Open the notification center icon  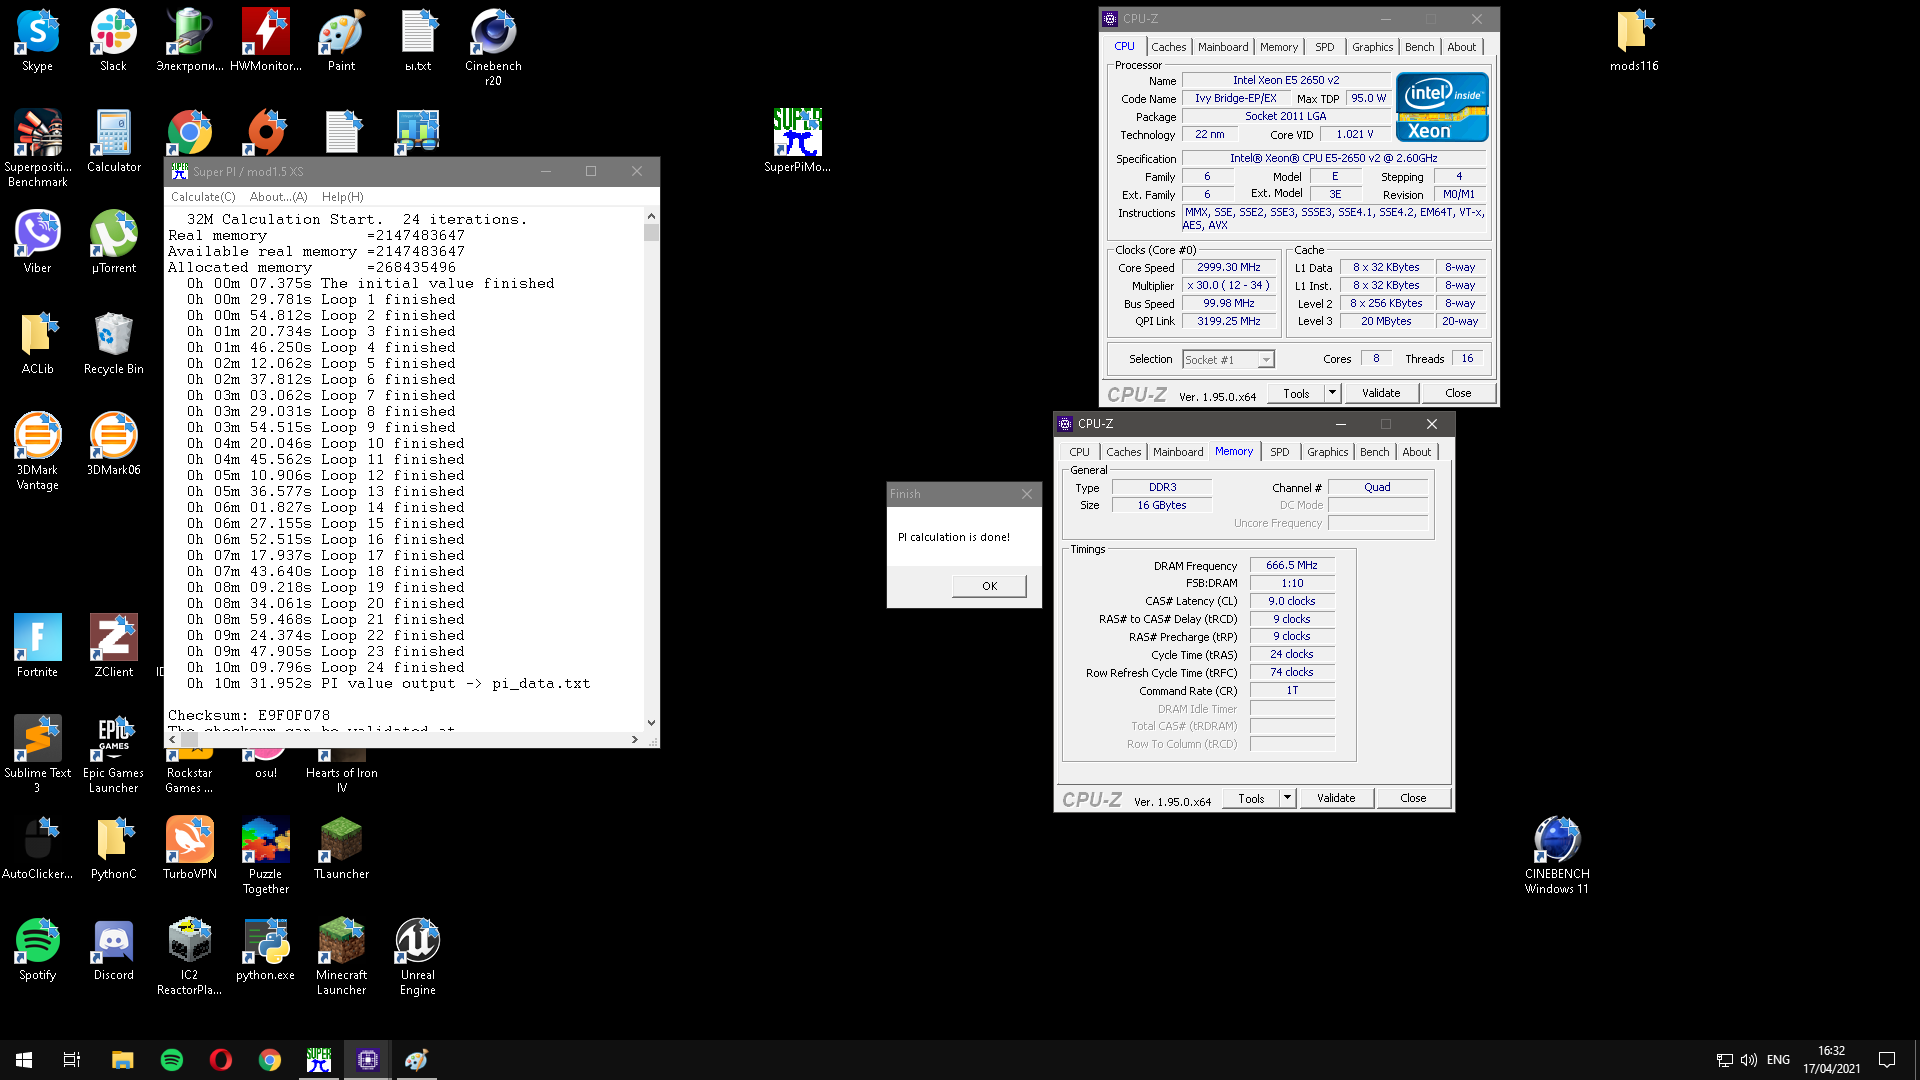1886,1060
